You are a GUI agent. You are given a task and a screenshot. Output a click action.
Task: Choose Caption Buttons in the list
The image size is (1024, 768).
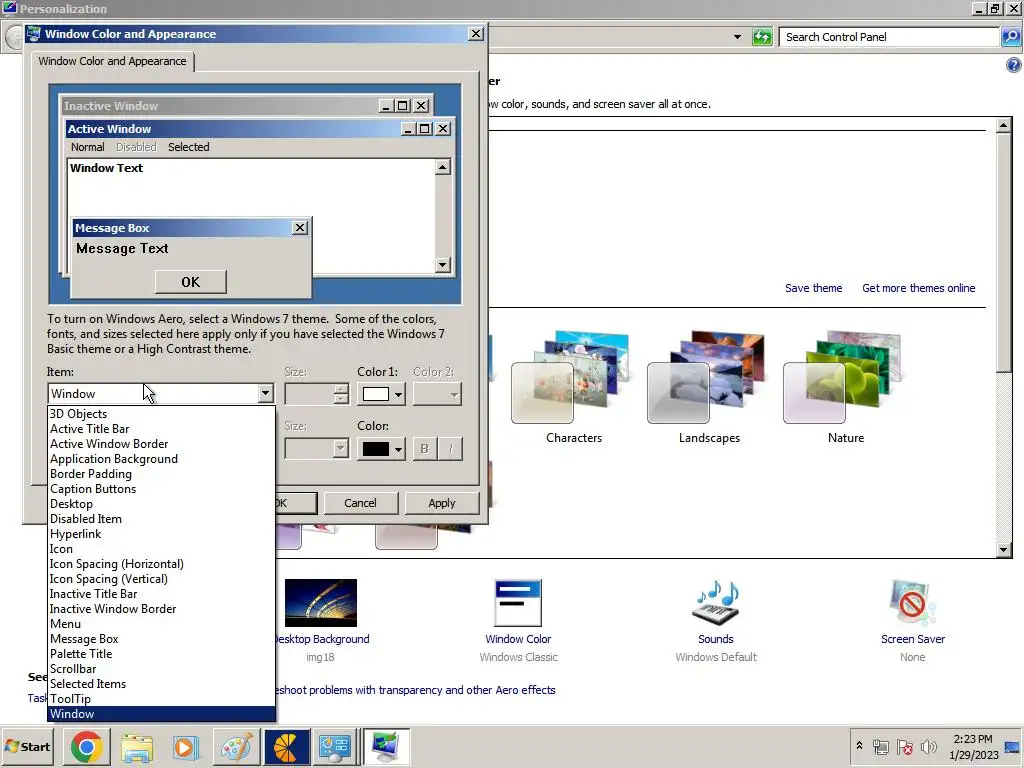(x=161, y=488)
